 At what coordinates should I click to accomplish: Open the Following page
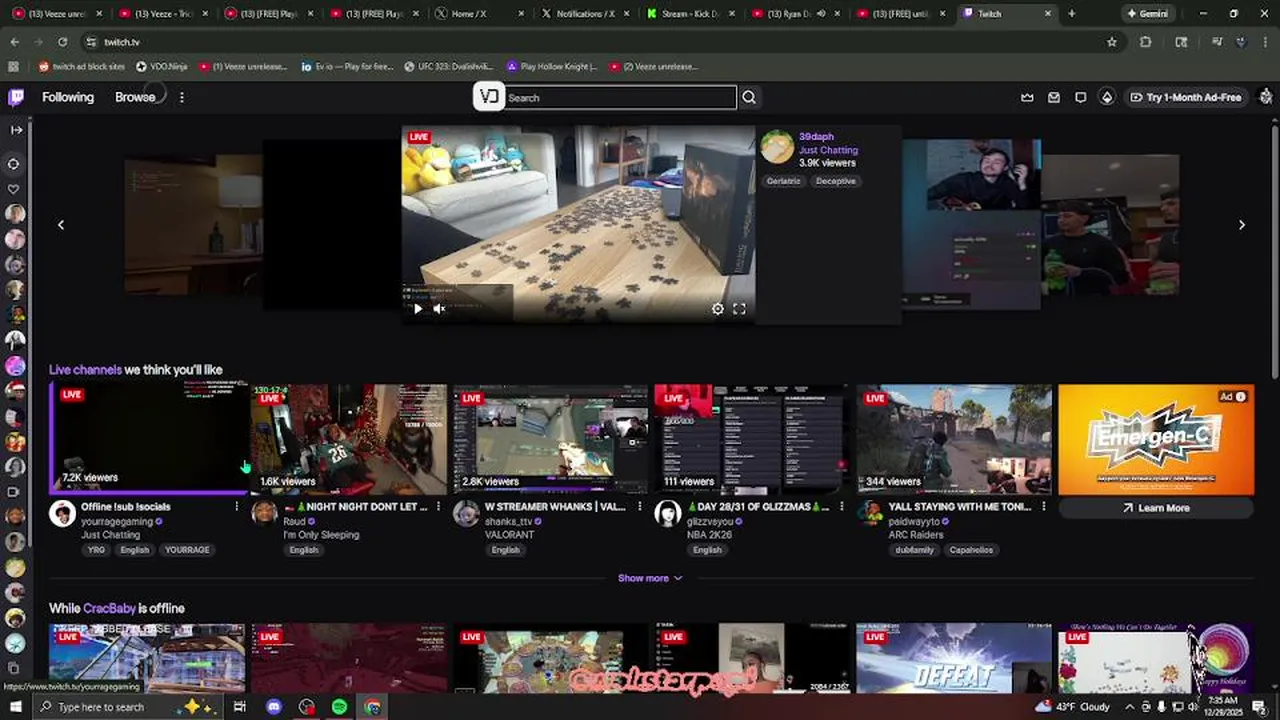[x=68, y=97]
